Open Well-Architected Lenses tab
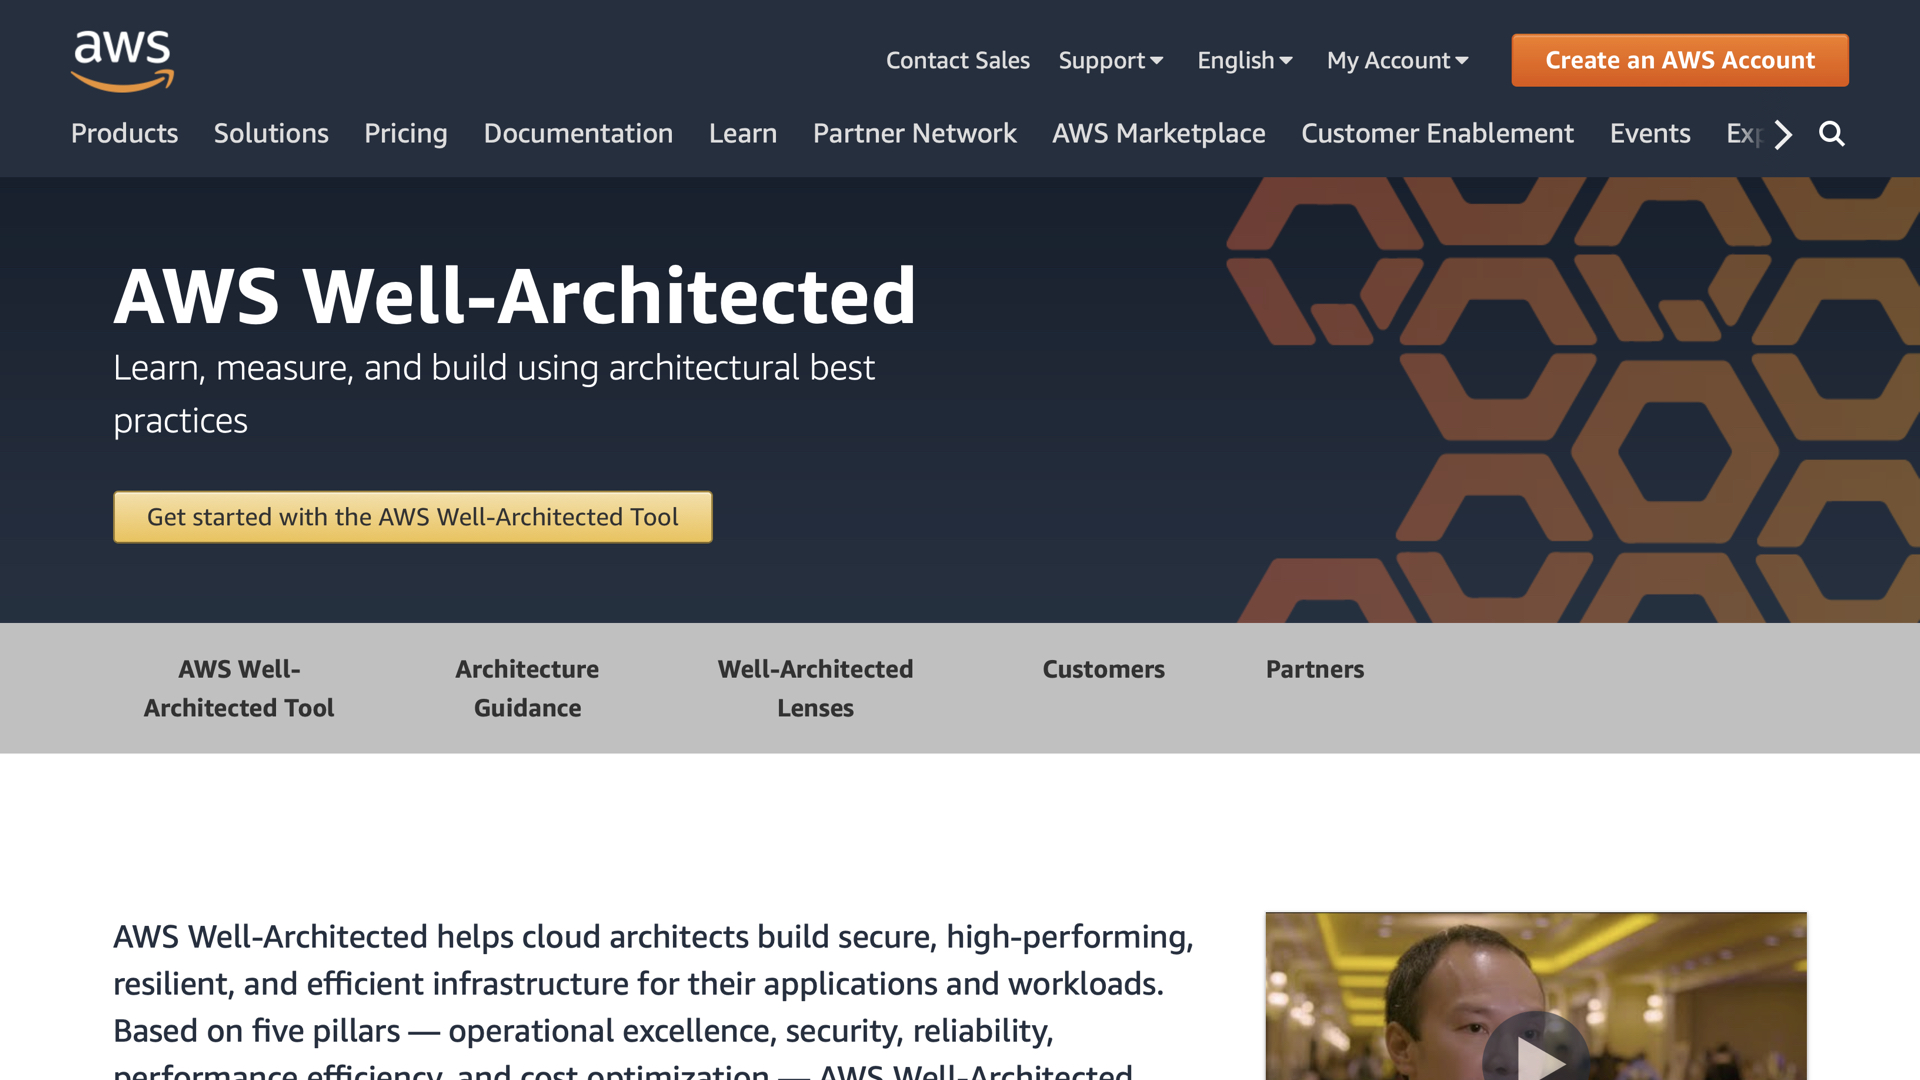The image size is (1920, 1080). (815, 688)
